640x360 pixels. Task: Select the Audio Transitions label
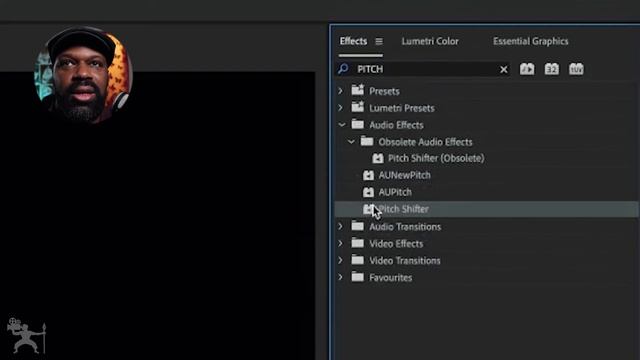tap(405, 227)
